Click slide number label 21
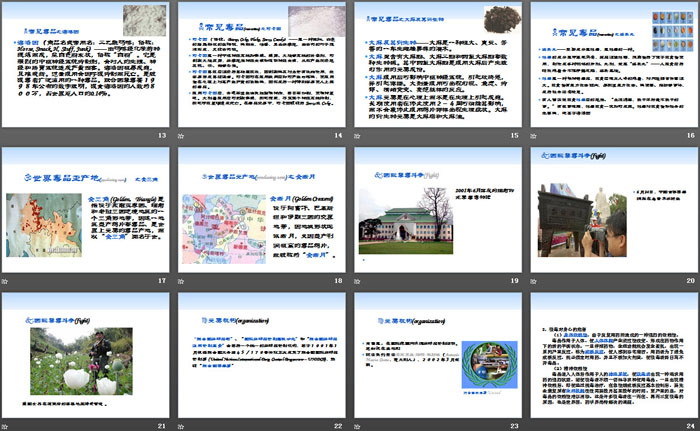Viewport: 700px width, 431px height. pyautogui.click(x=162, y=426)
